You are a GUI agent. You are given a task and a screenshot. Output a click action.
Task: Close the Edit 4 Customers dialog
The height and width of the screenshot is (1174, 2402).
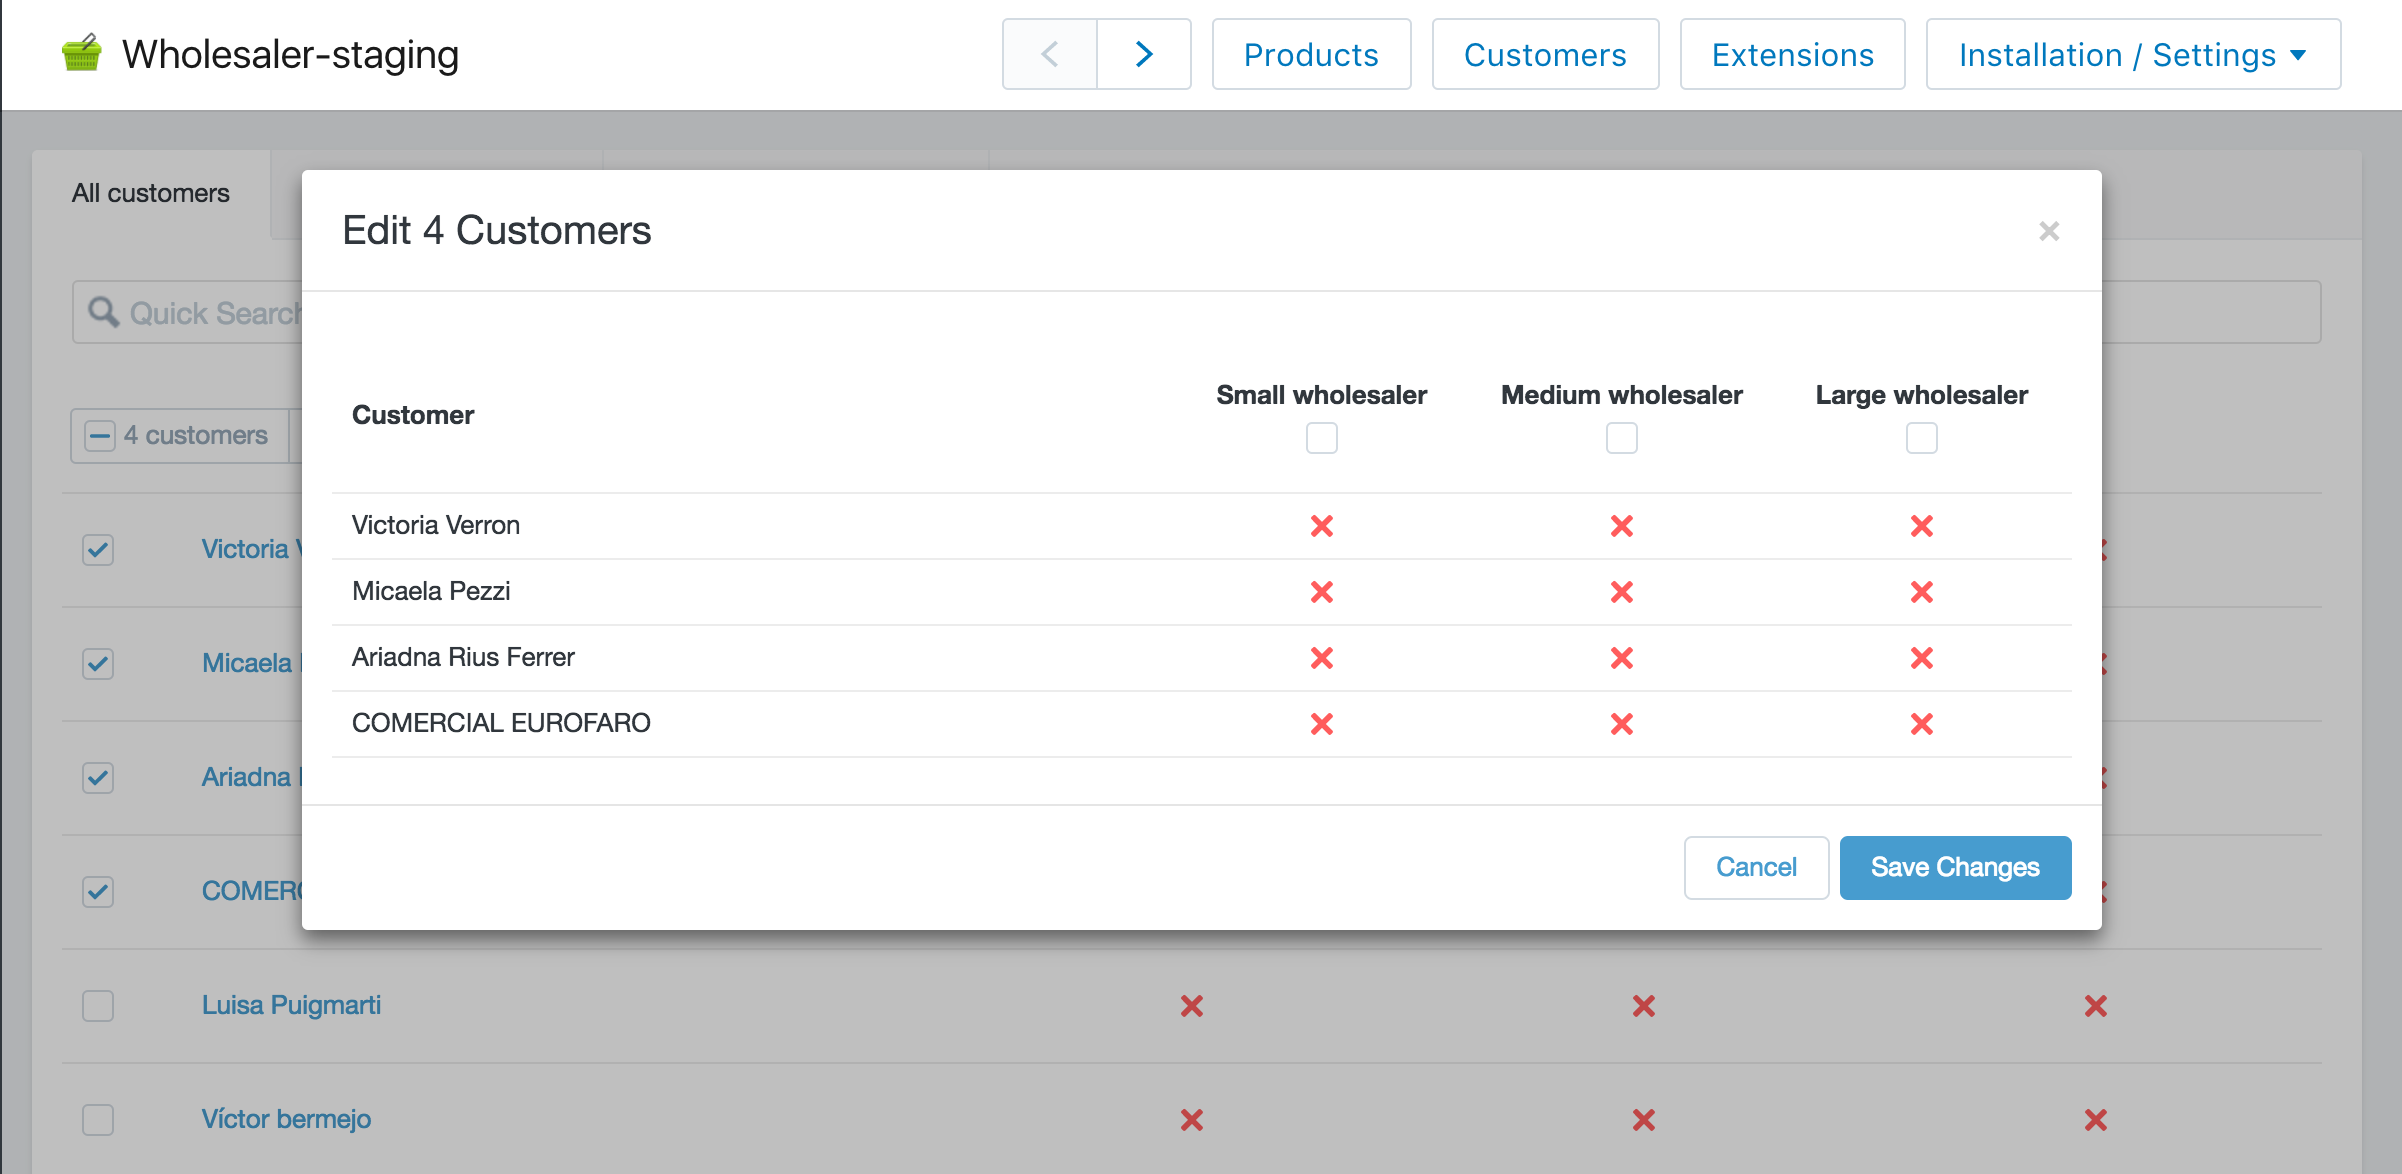2050,231
